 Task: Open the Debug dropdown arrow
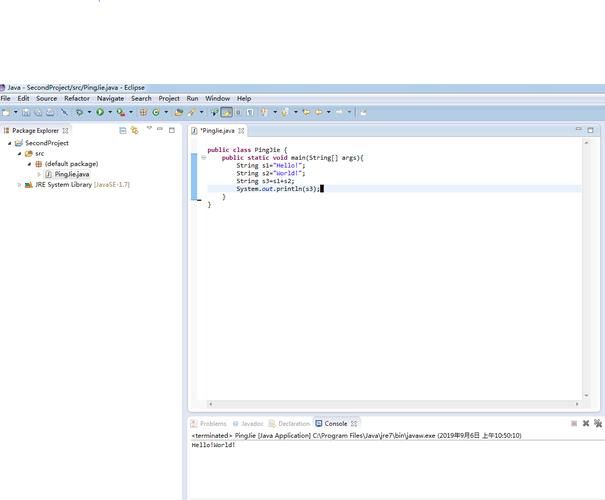tap(89, 112)
